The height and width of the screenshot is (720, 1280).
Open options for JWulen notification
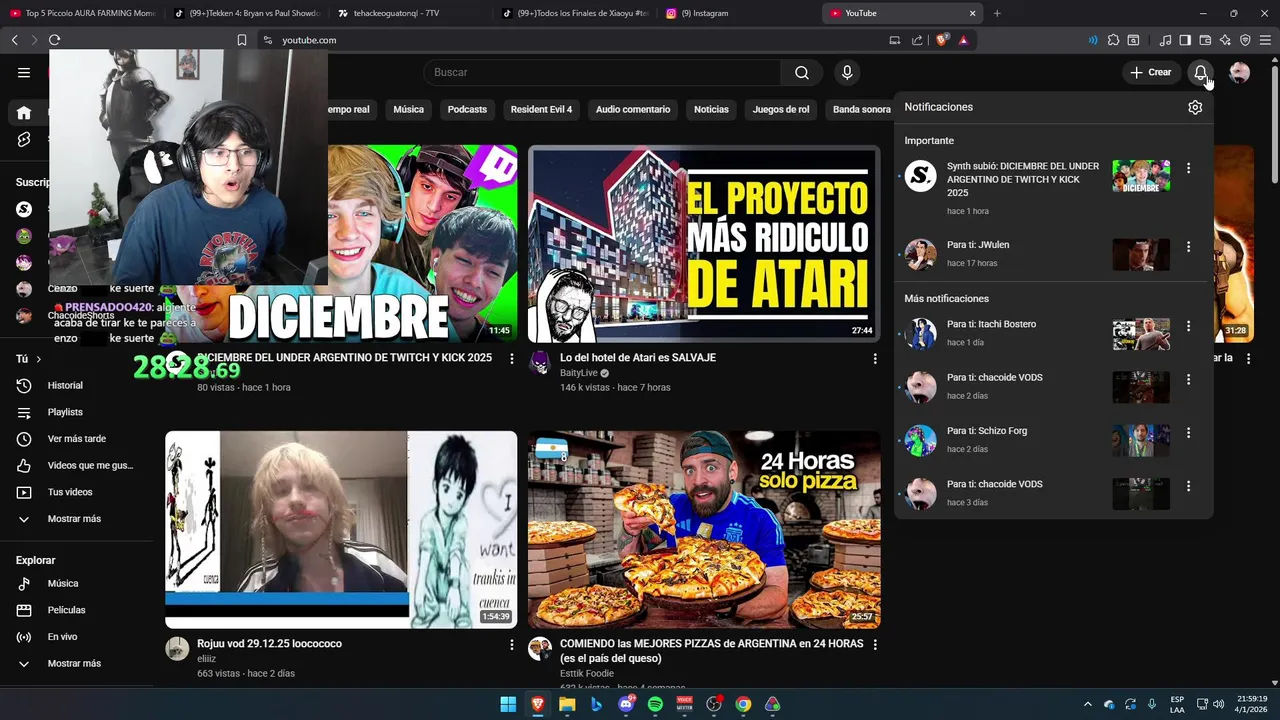(1188, 246)
